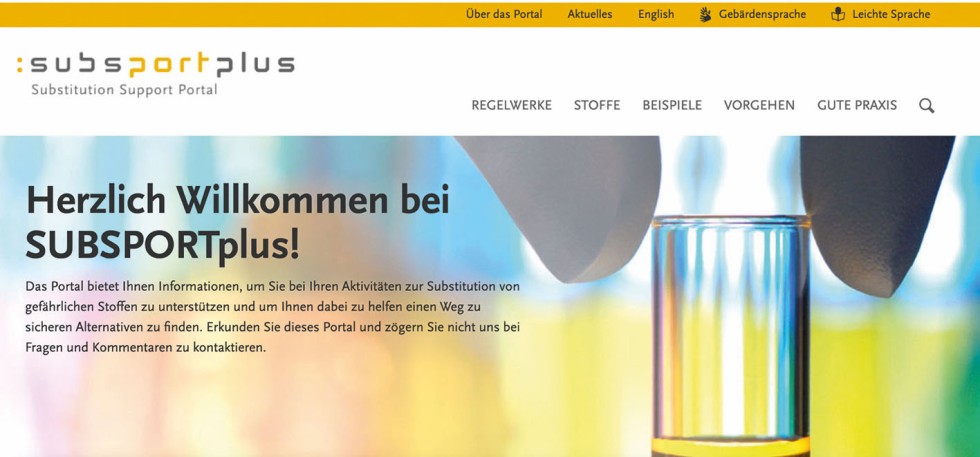Open the BEISPIELE menu item
Screen dimensions: 980x457
pos(672,106)
